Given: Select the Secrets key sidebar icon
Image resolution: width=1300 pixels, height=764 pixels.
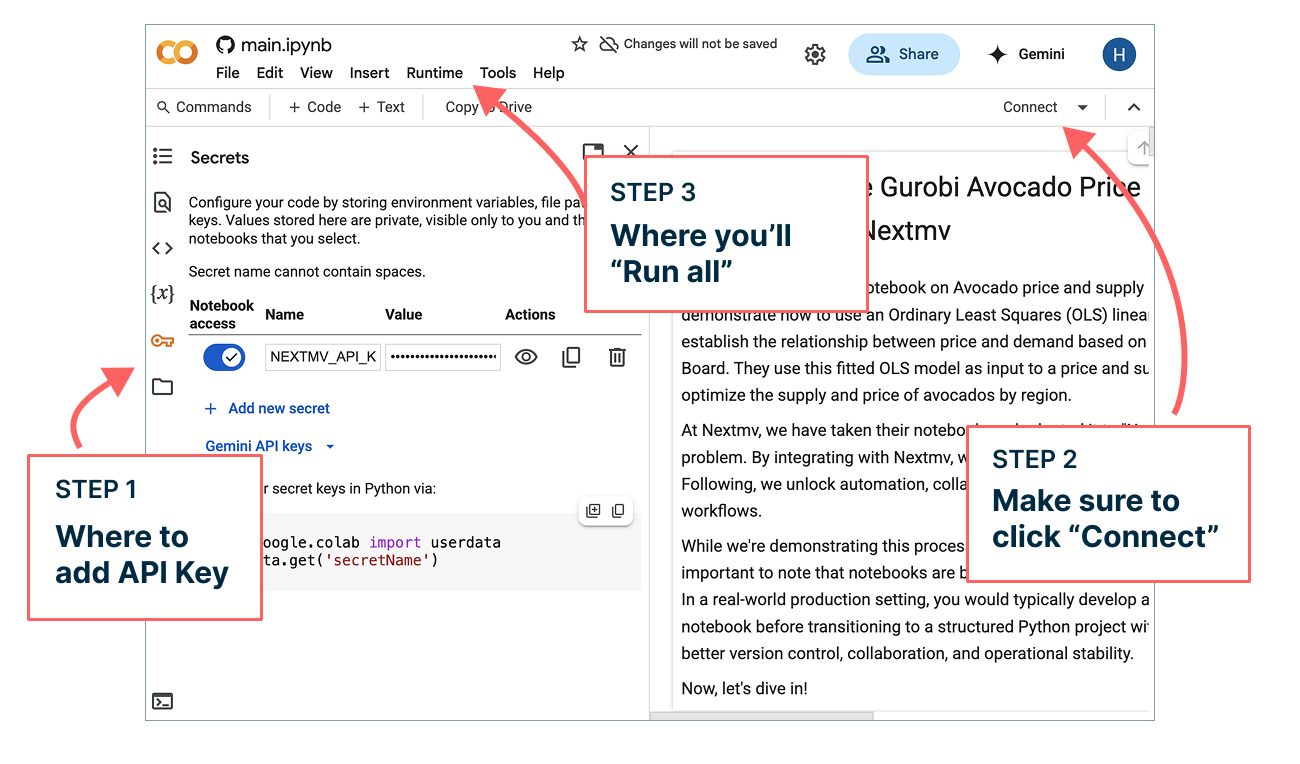Looking at the screenshot, I should pos(162,341).
